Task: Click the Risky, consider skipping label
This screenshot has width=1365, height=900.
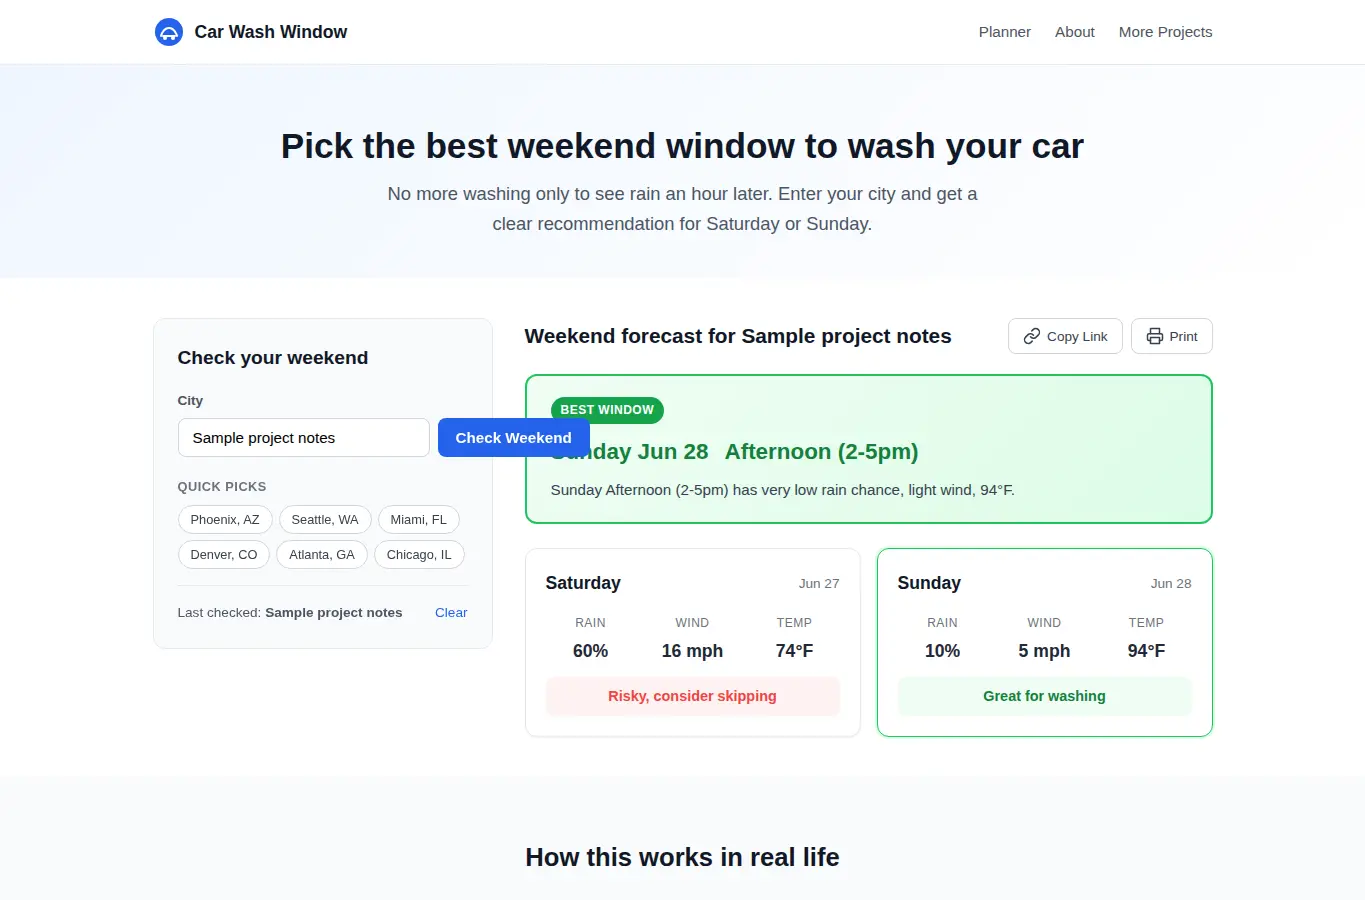Action: (692, 696)
